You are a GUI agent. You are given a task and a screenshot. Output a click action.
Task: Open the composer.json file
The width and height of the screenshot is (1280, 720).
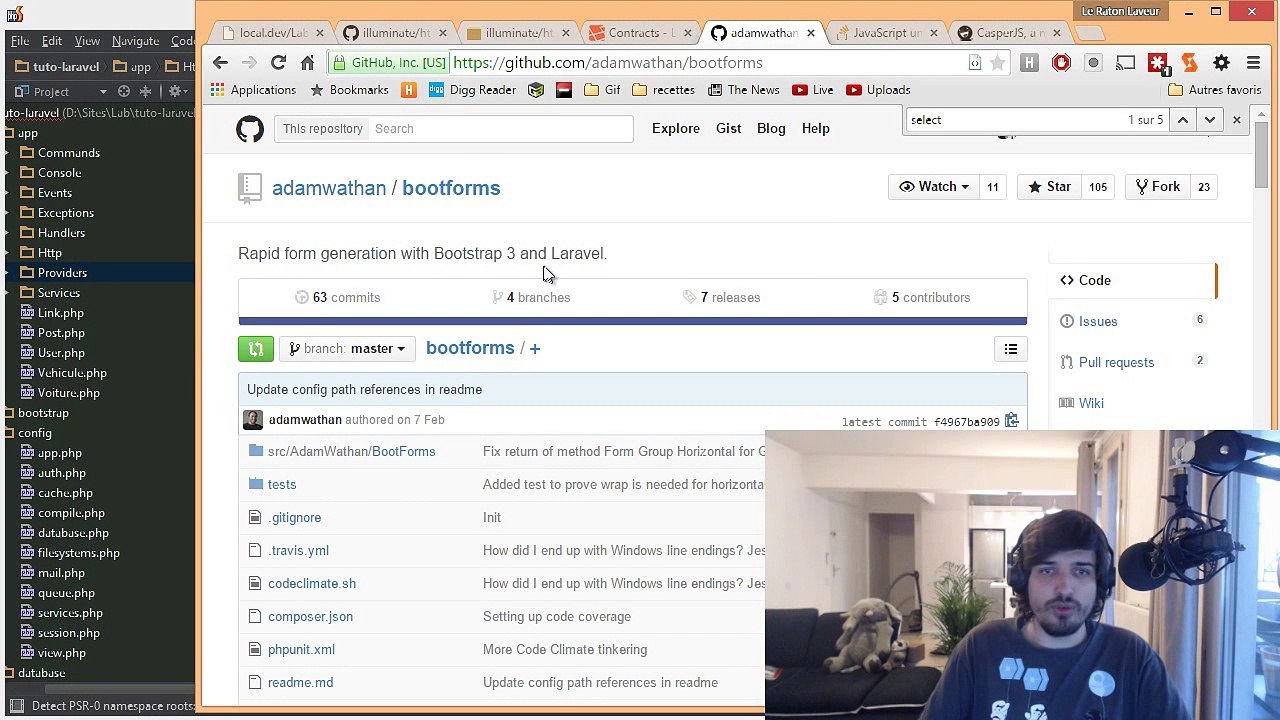pos(310,617)
